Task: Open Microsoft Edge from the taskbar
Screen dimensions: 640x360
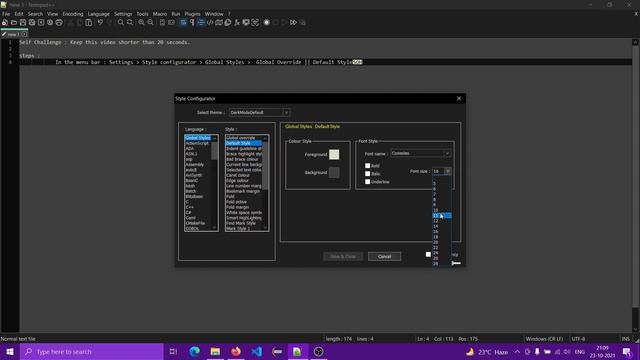Action: (195, 351)
